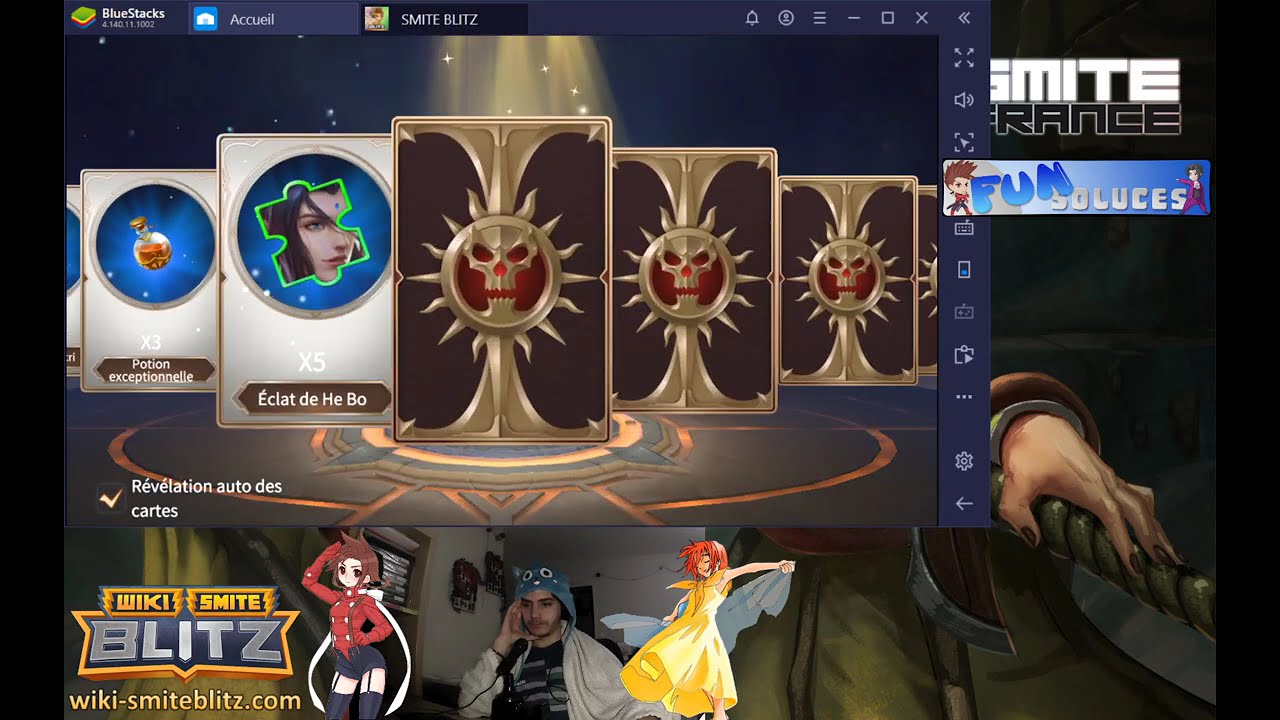1280x720 pixels.
Task: Close the BlueStacks window
Action: tap(922, 18)
